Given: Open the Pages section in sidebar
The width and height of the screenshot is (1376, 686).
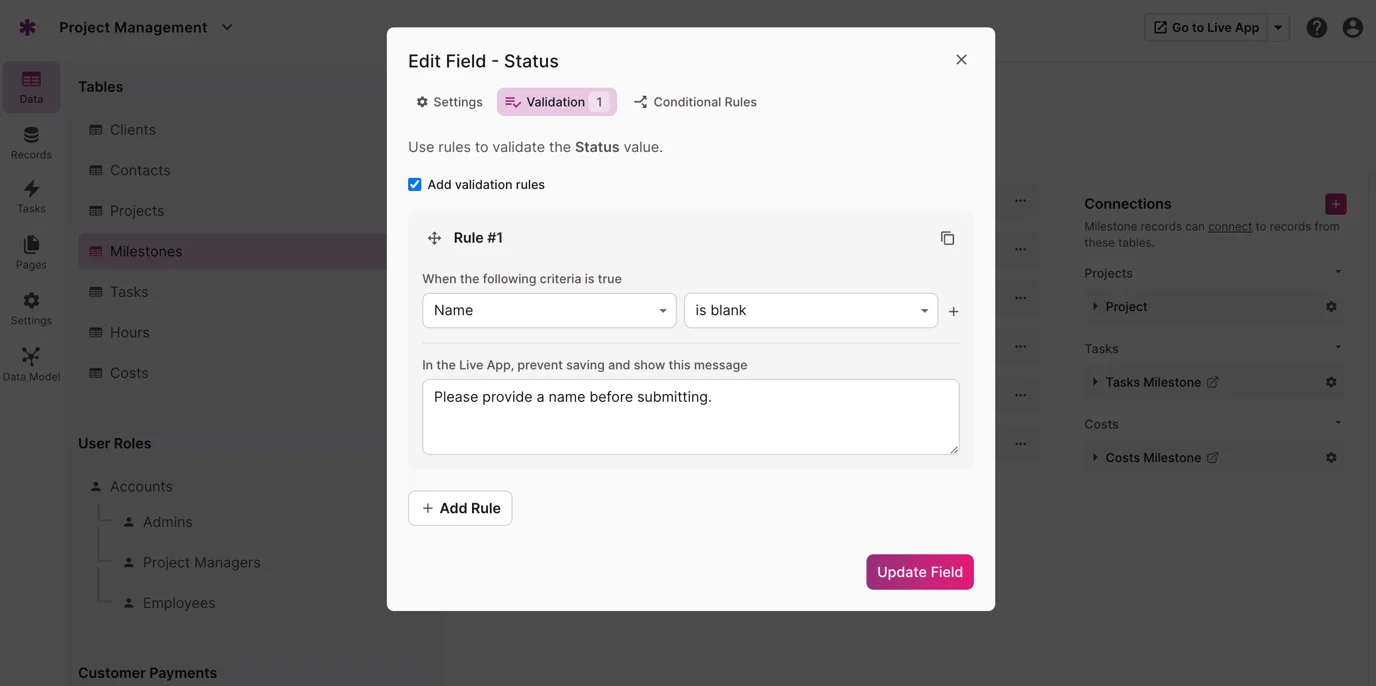Looking at the screenshot, I should click(31, 253).
